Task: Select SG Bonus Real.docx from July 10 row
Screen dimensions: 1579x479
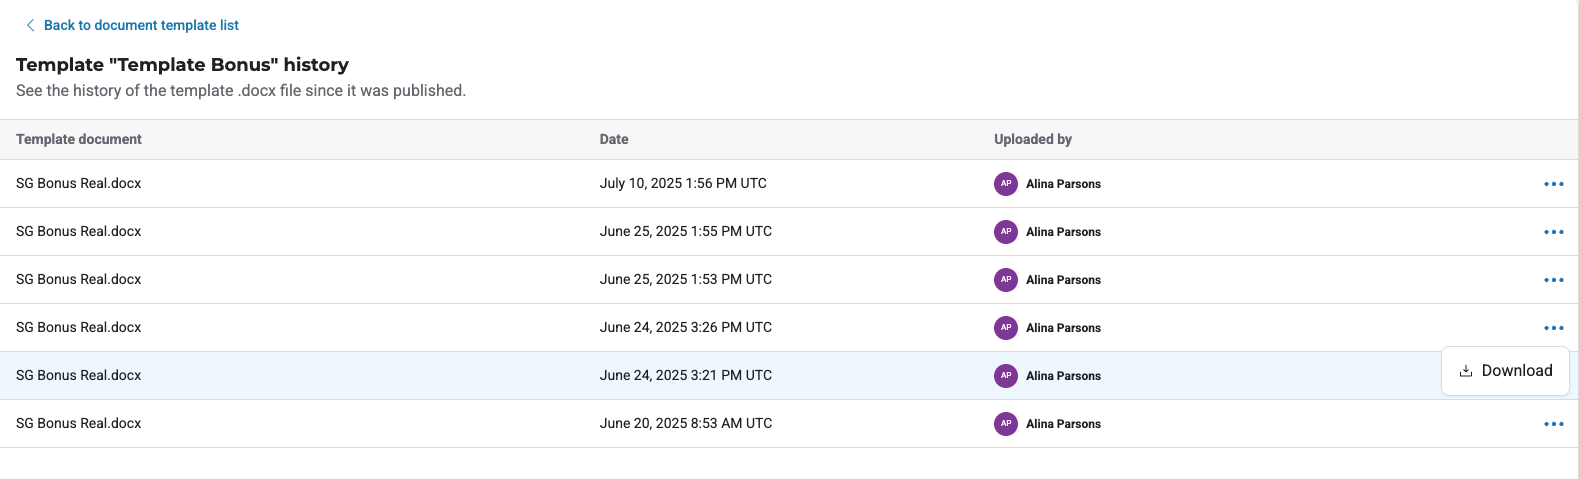Action: click(x=79, y=184)
